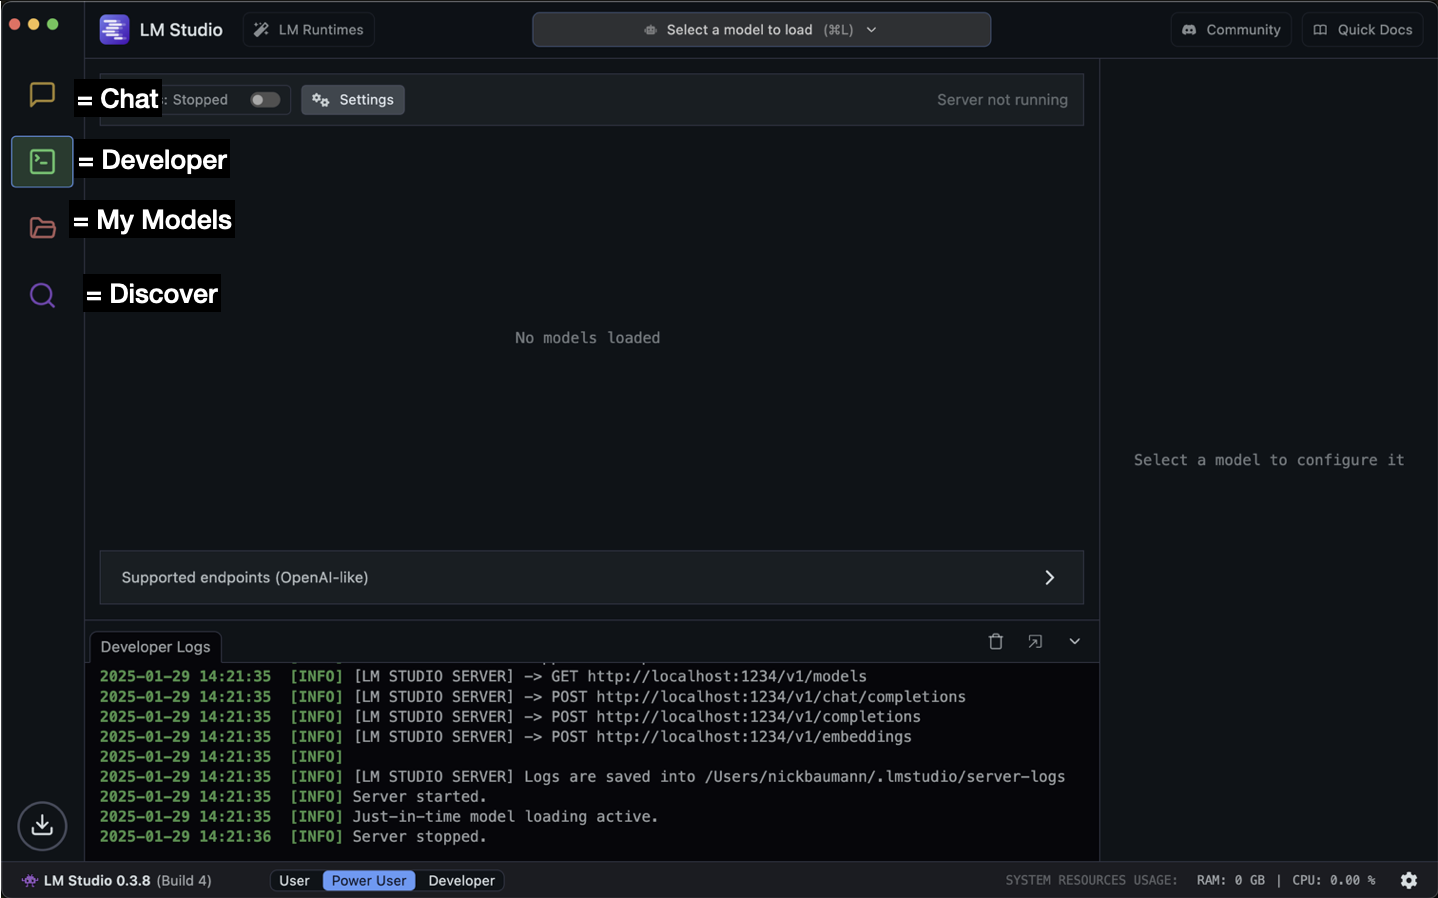Open the Discover magnifier icon
Image resolution: width=1438 pixels, height=898 pixels.
coord(42,295)
